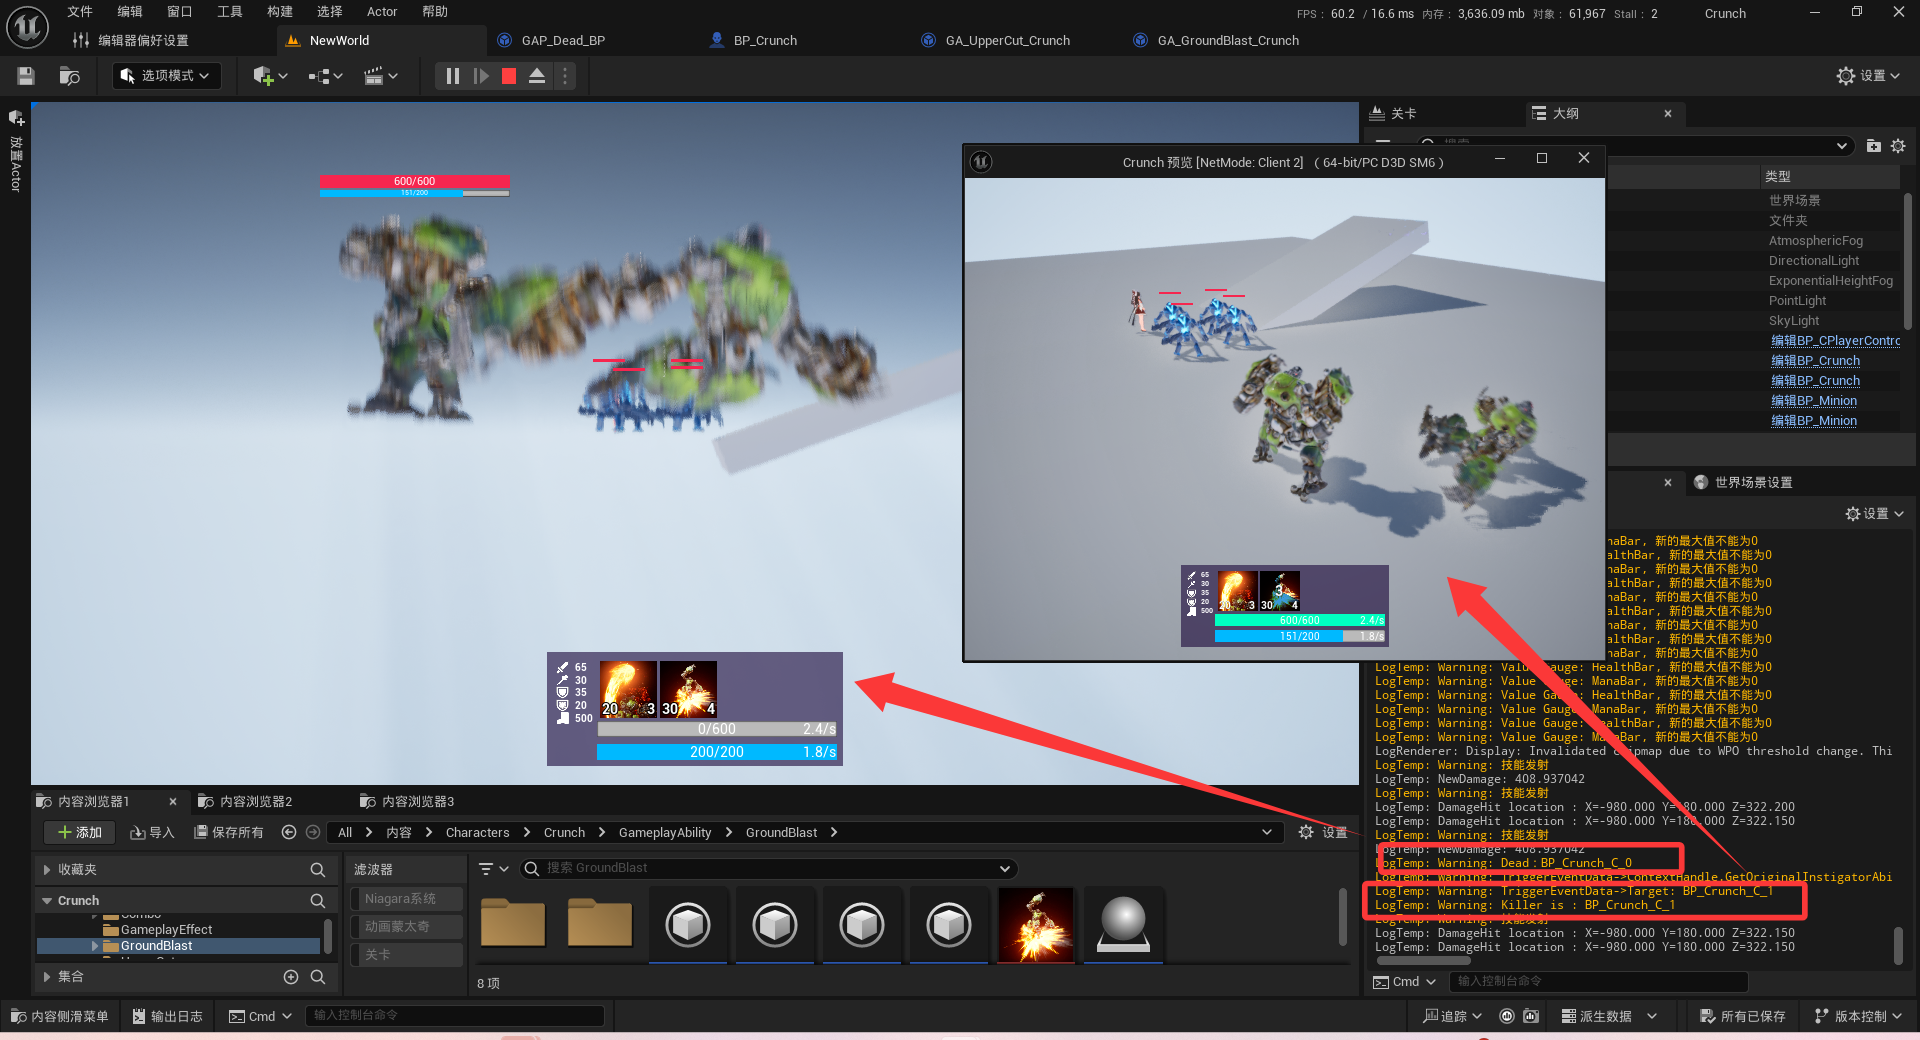1920x1040 pixels.
Task: Select the Characters breadcrumb path segment
Action: point(477,833)
